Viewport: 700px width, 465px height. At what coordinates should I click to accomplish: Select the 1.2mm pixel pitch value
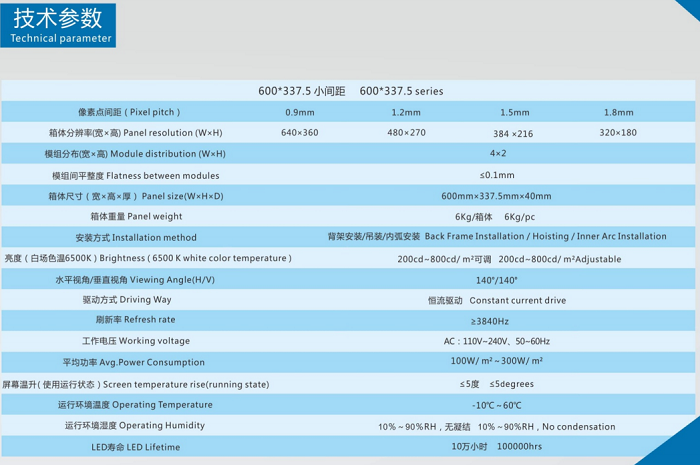[x=406, y=112]
